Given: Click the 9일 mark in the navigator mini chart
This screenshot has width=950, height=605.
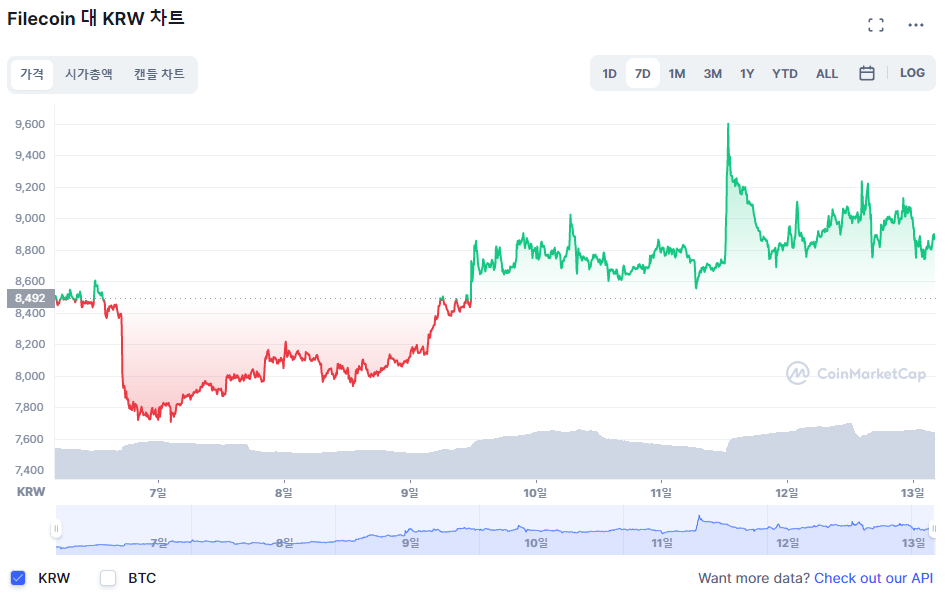Looking at the screenshot, I should 410,543.
